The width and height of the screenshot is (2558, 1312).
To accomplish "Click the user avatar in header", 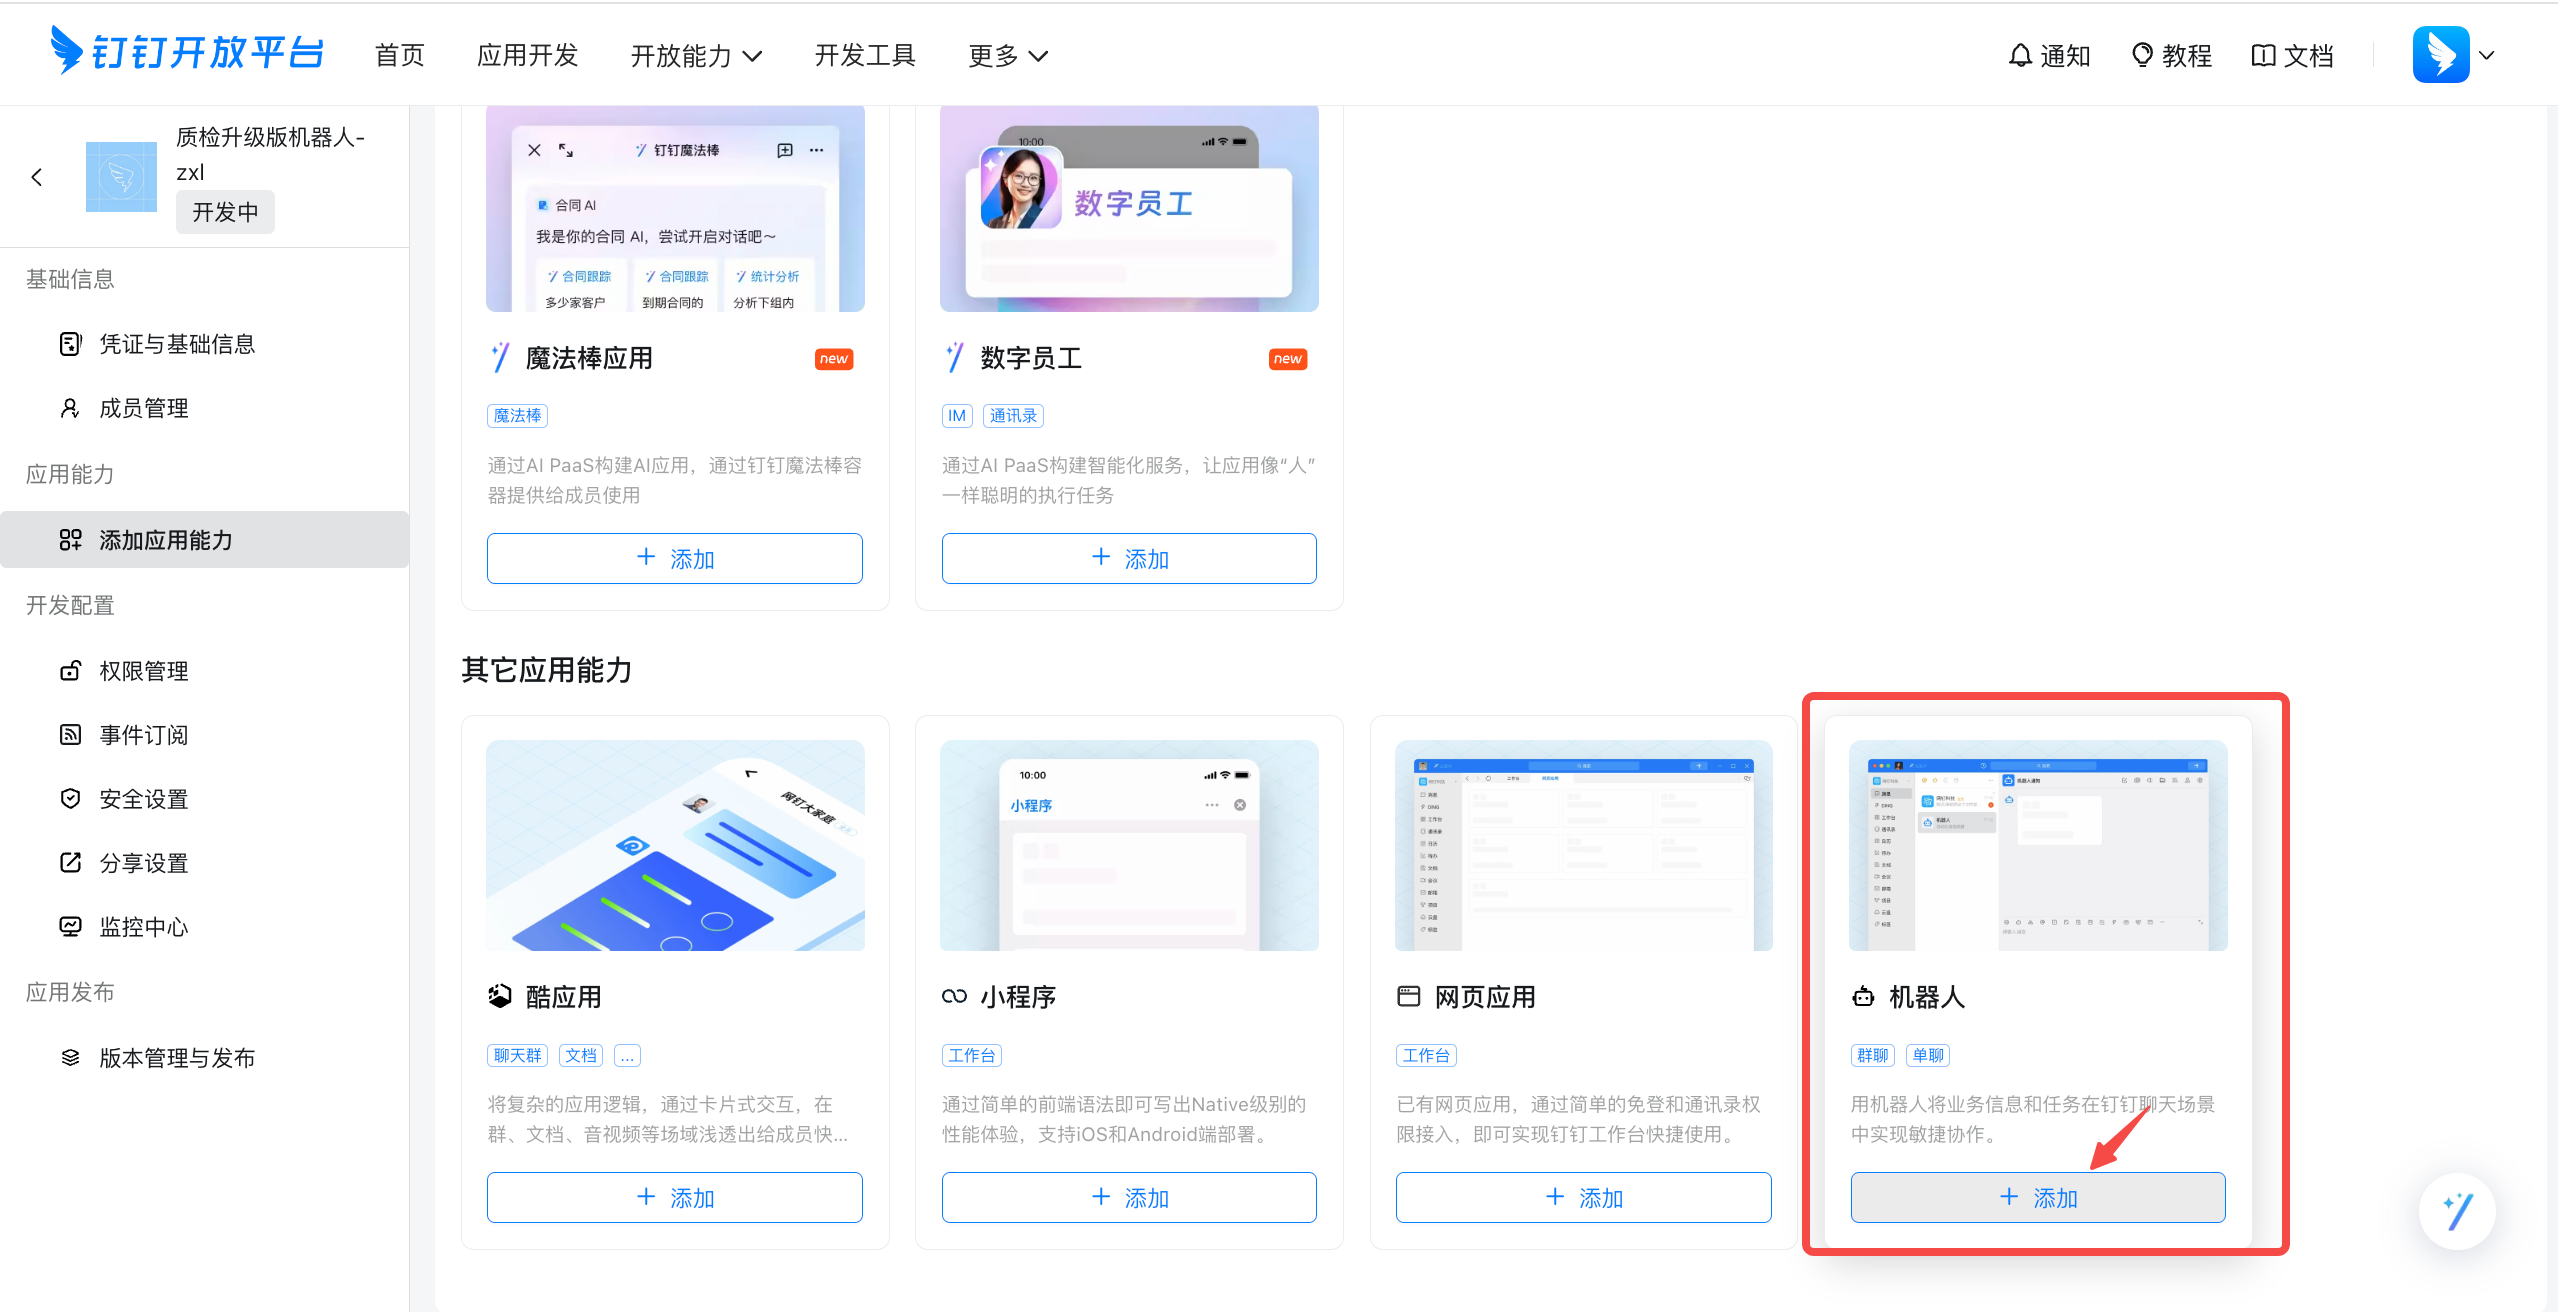I will click(2440, 55).
